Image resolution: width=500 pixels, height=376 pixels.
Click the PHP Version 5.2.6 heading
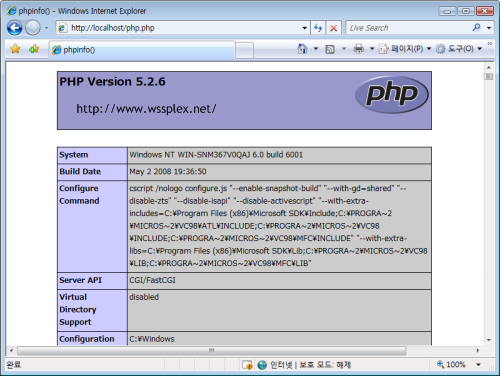coord(112,82)
